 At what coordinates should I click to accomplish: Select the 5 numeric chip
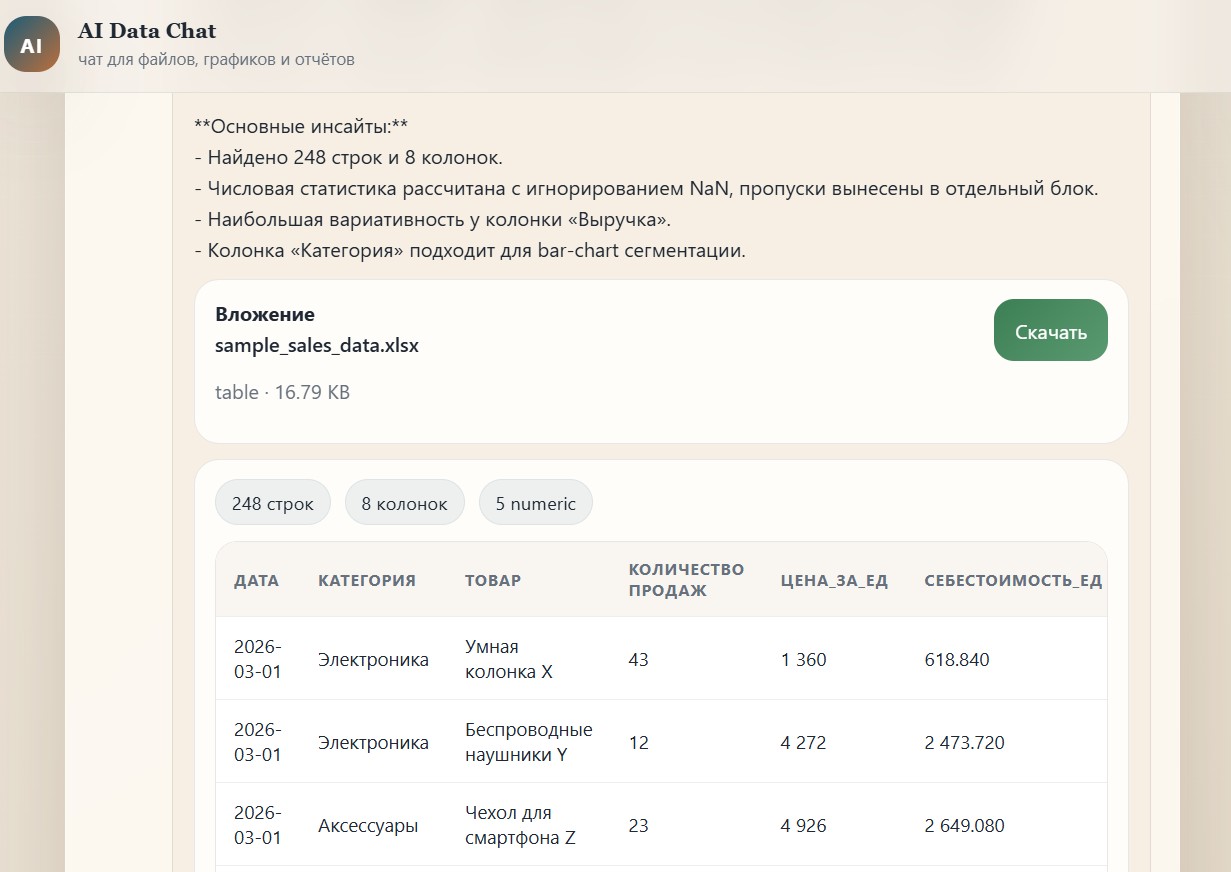coord(536,503)
